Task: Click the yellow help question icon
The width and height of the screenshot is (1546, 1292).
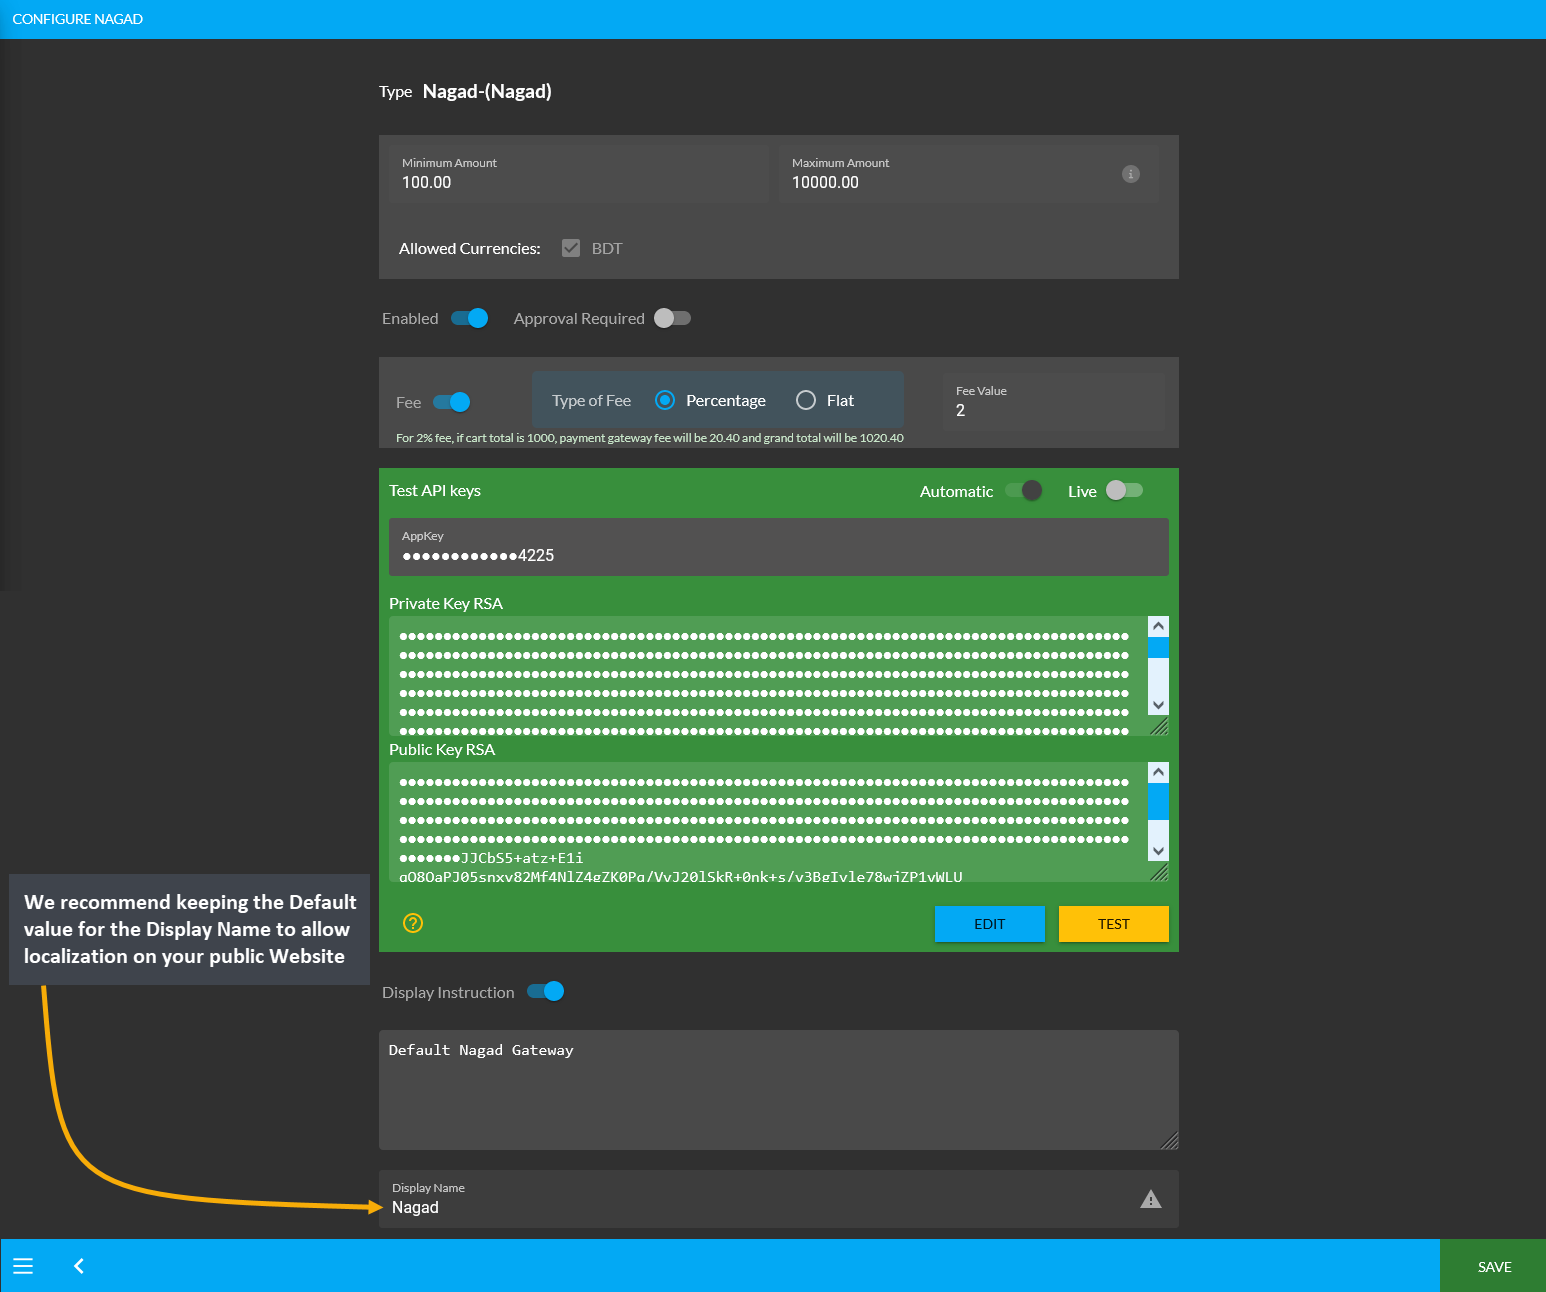Action: point(413,923)
